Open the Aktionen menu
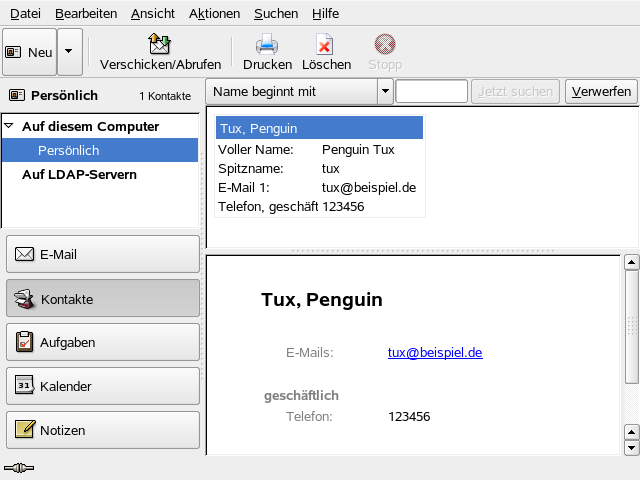 214,14
